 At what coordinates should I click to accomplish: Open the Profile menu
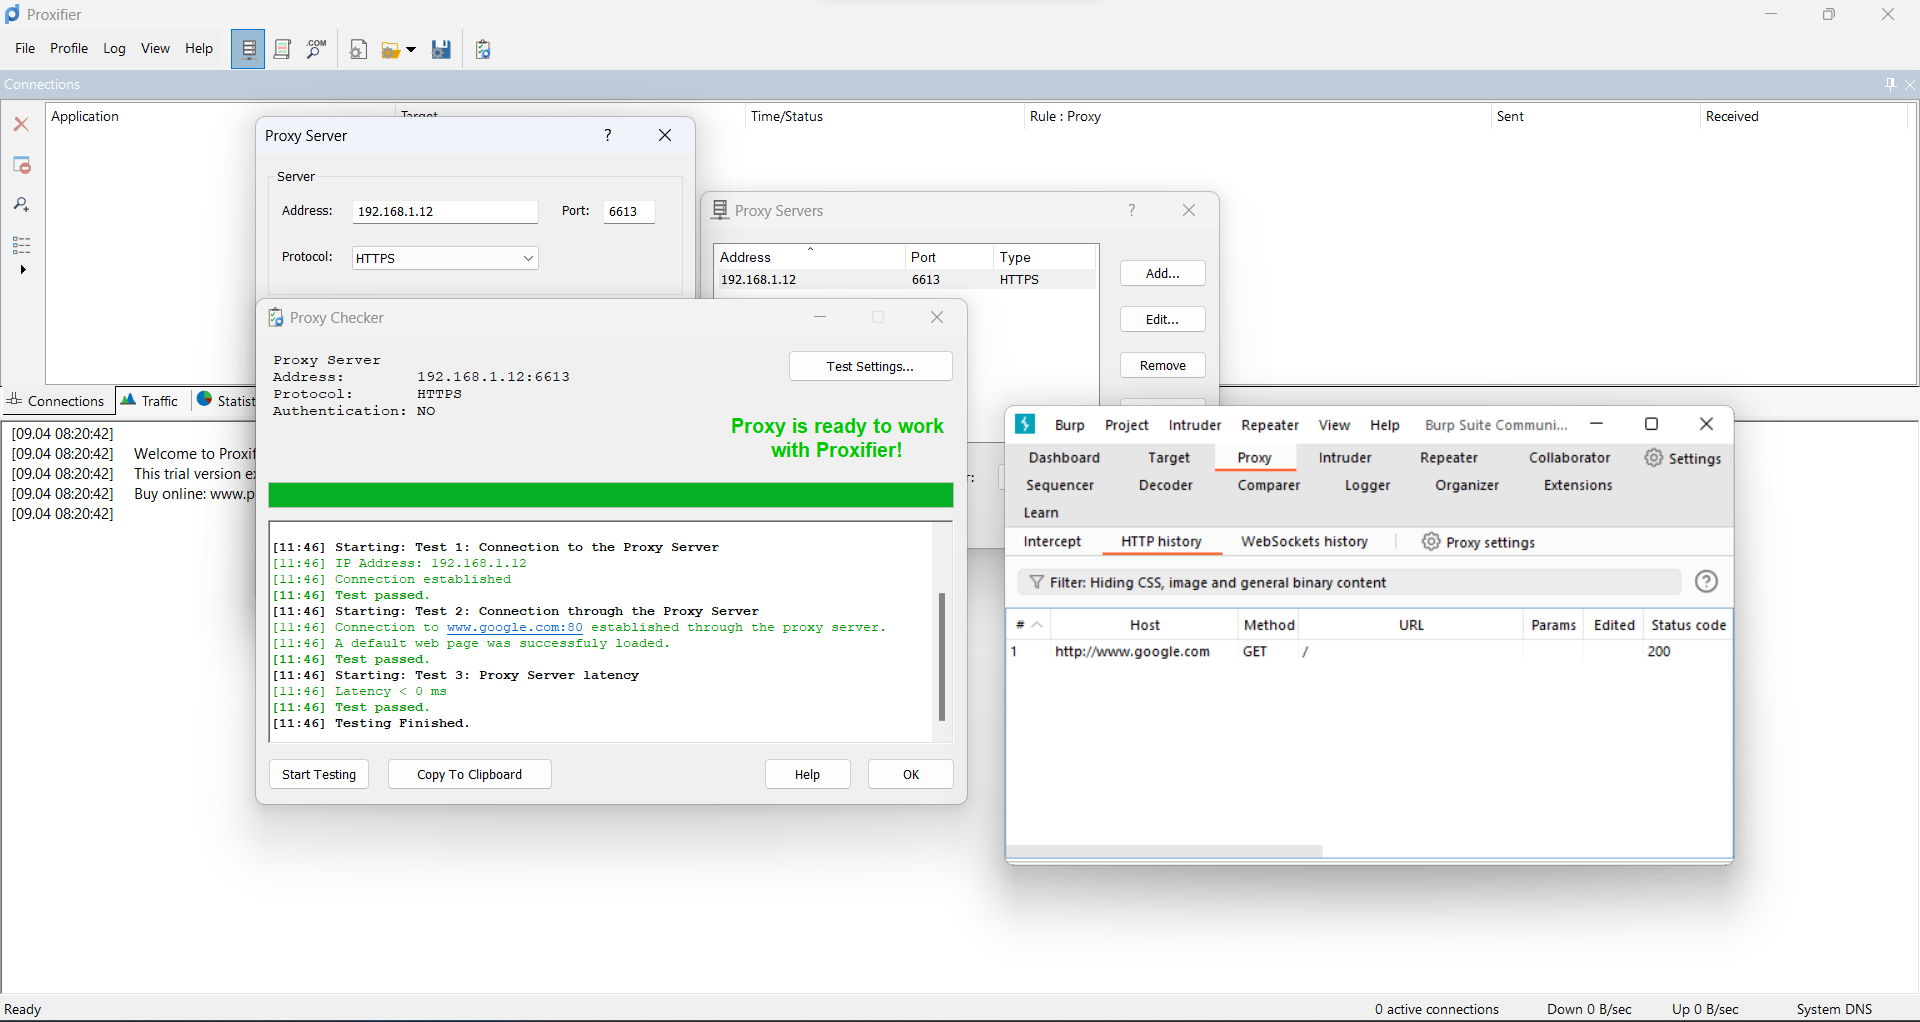click(x=69, y=48)
